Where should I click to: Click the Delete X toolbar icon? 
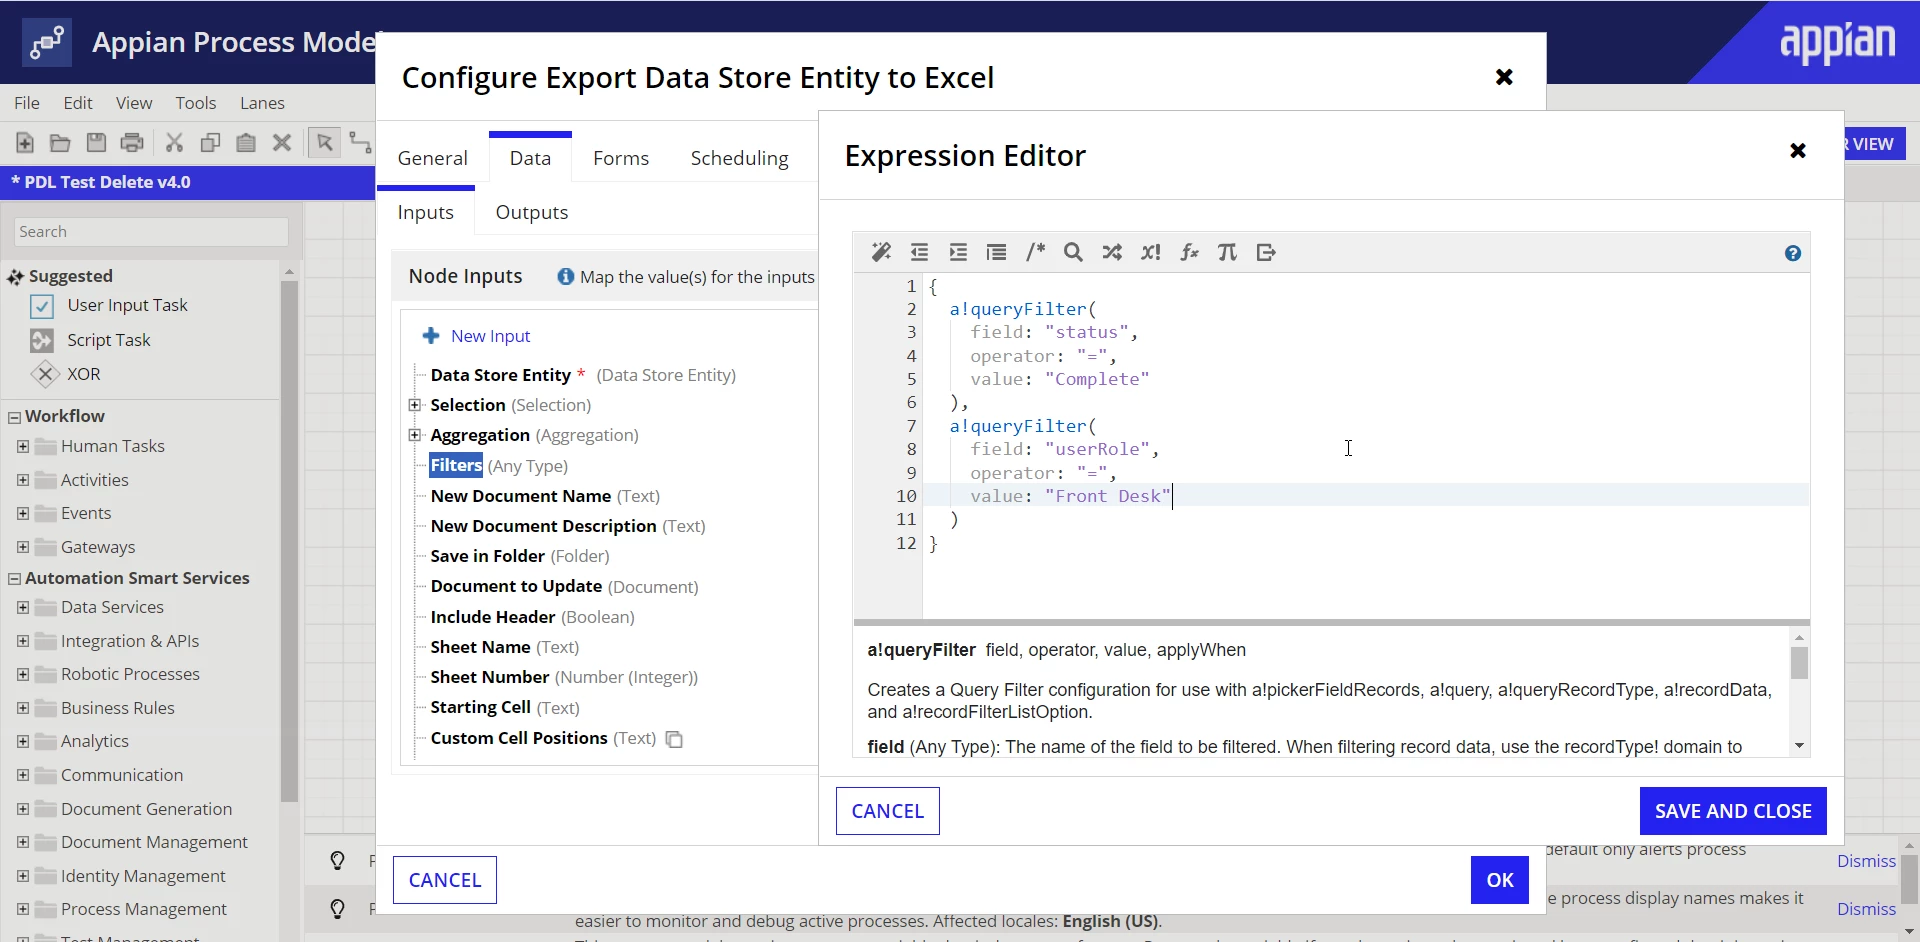coord(282,142)
